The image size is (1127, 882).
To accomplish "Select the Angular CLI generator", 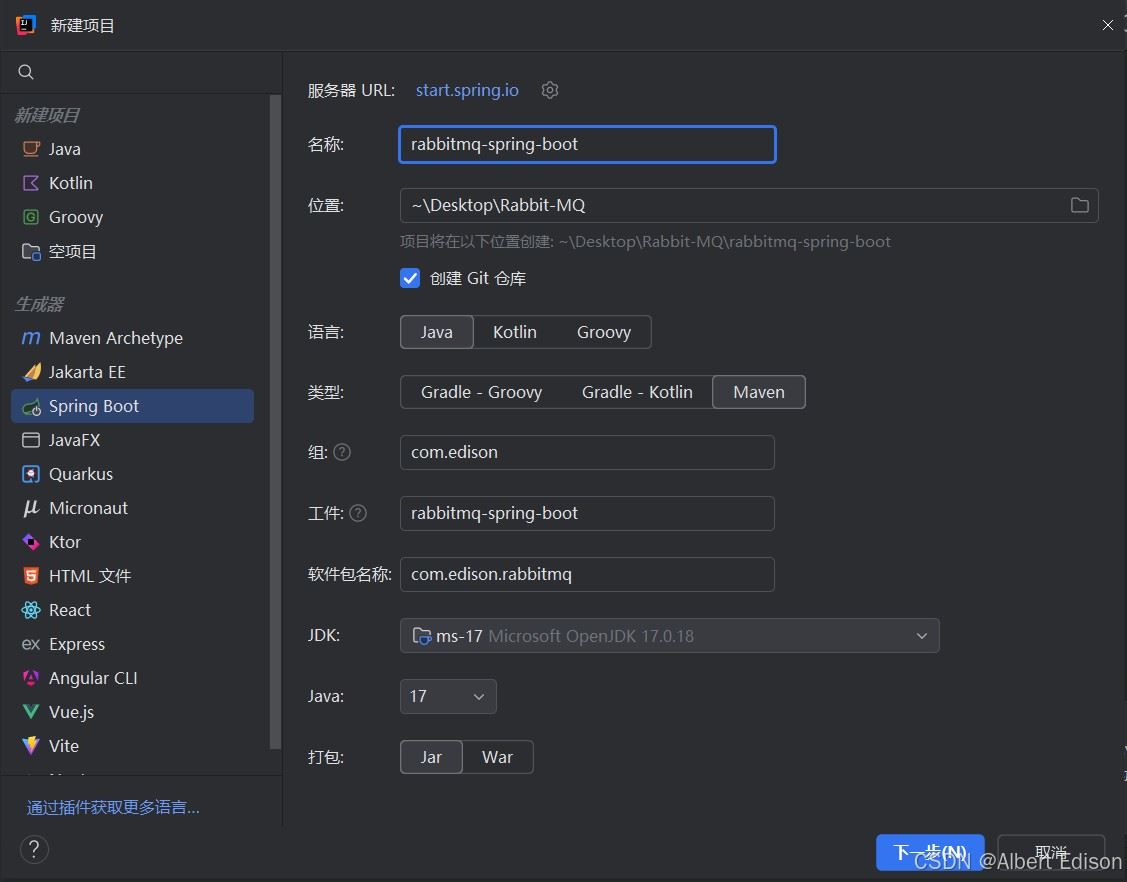I will 132,678.
